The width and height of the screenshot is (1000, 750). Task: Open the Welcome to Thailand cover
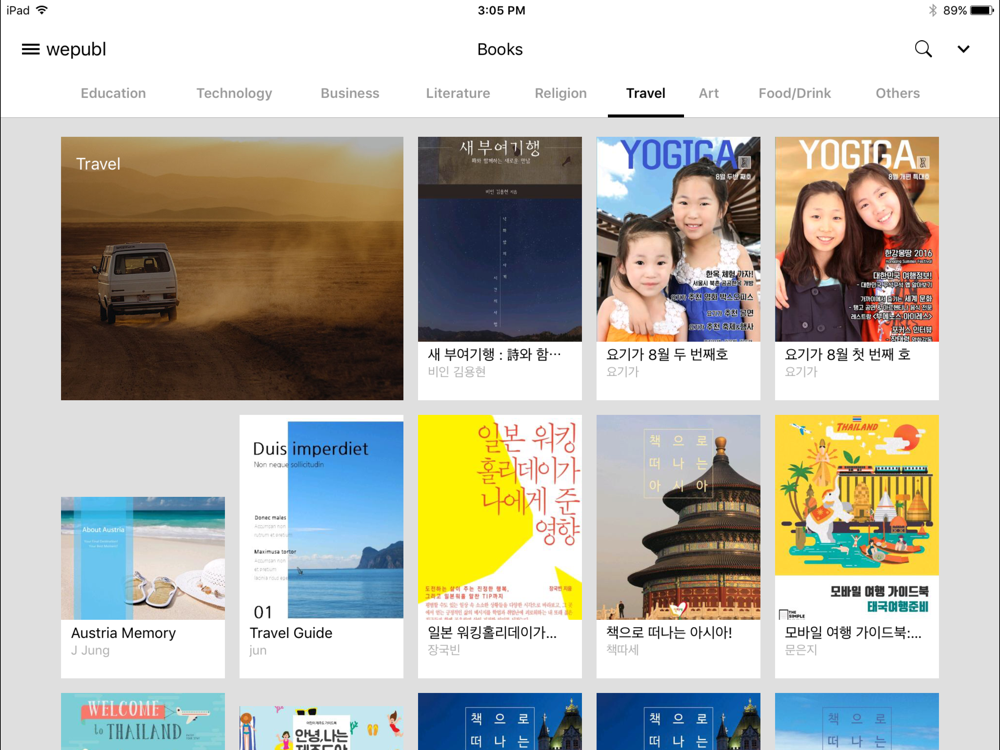[x=143, y=721]
